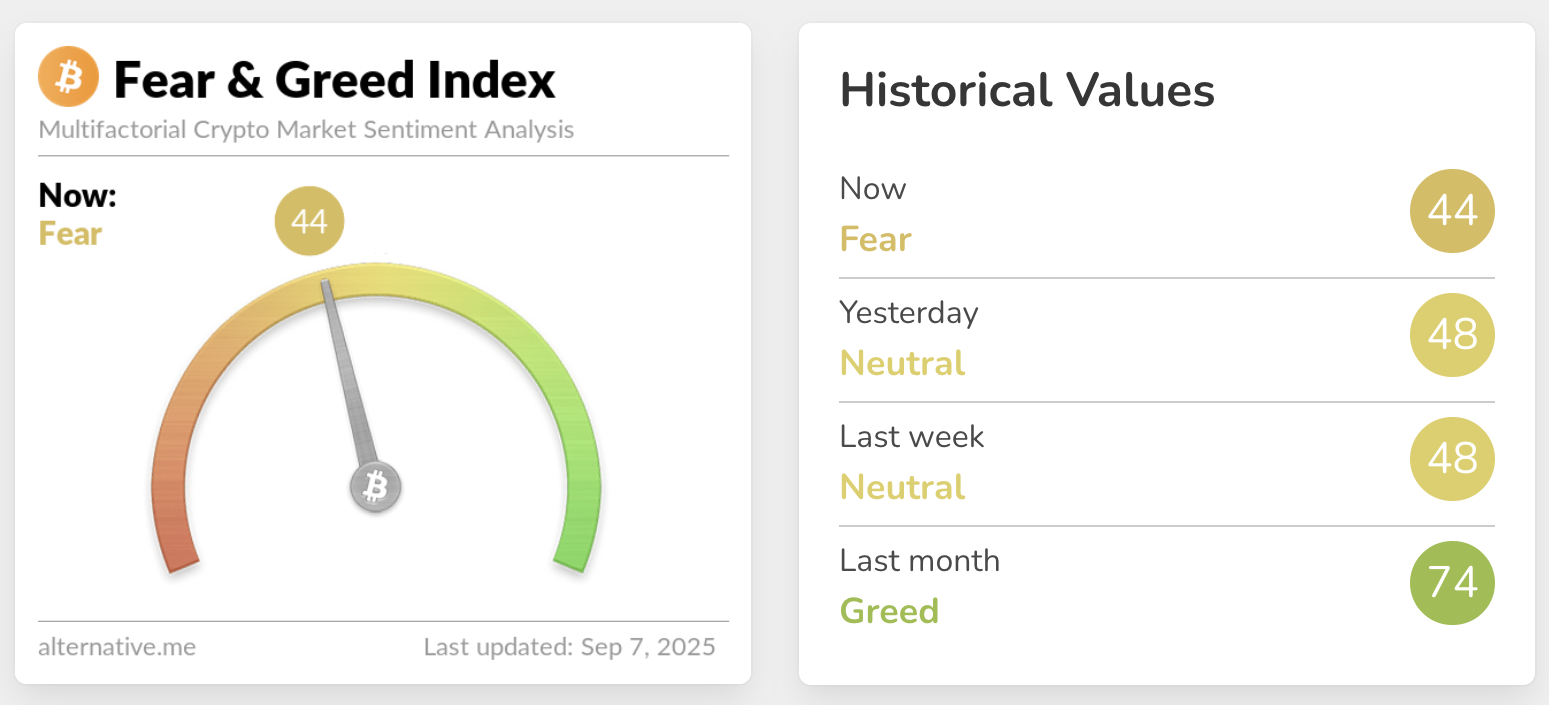Click the Neutral label under Yesterday
1549x705 pixels.
902,363
